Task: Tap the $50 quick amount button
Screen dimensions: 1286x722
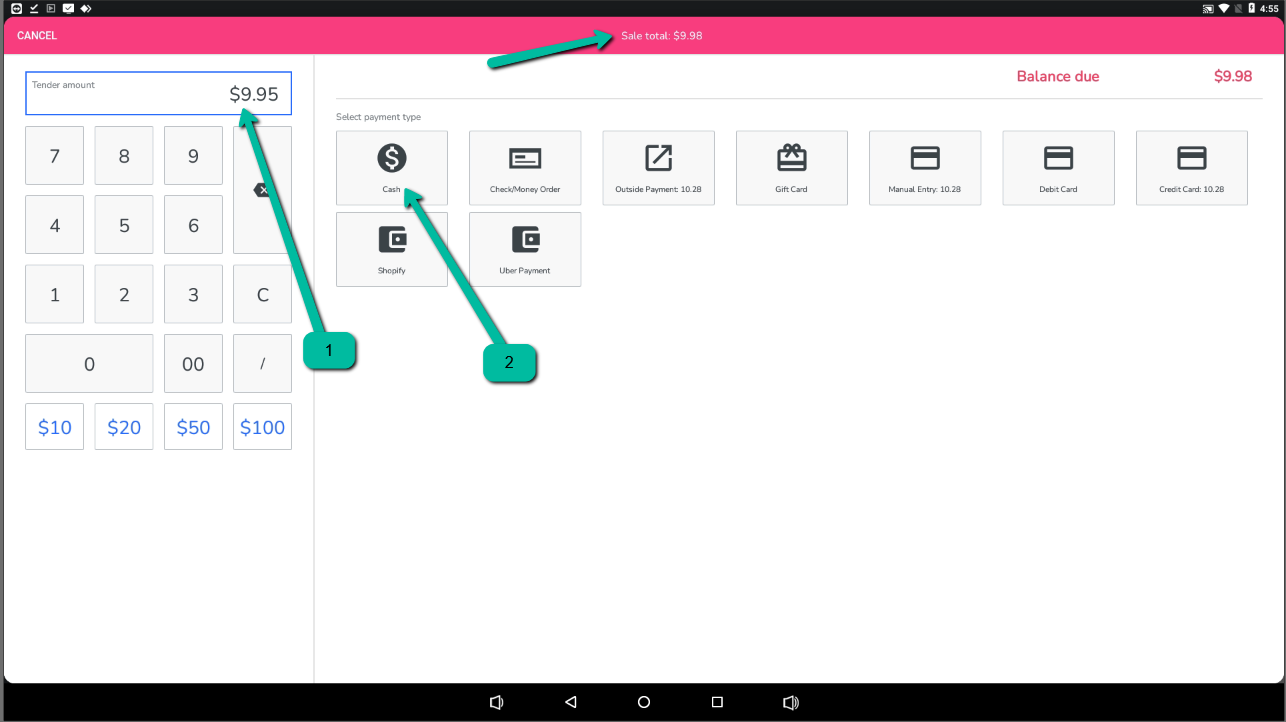Action: click(x=193, y=427)
